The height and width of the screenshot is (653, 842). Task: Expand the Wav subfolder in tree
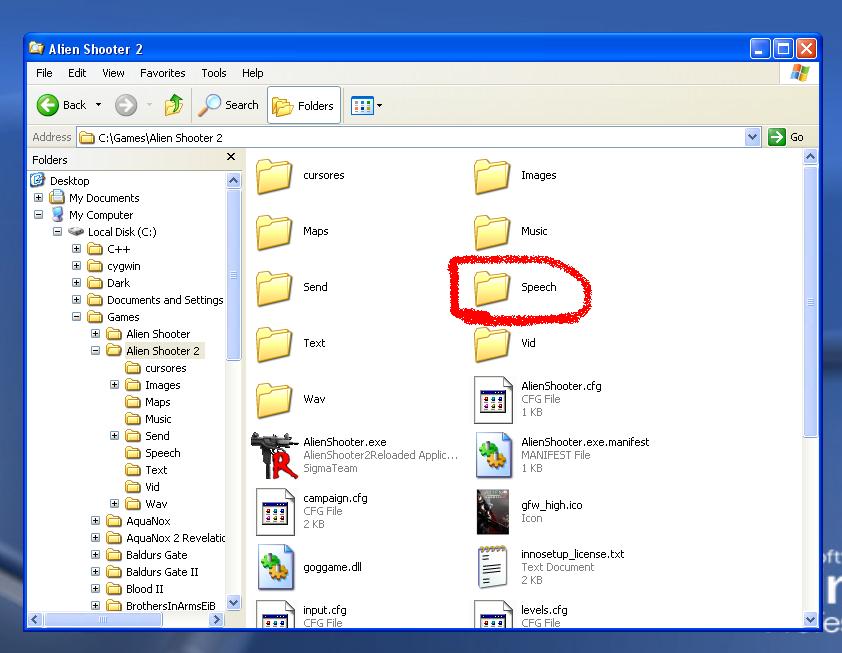(x=114, y=504)
